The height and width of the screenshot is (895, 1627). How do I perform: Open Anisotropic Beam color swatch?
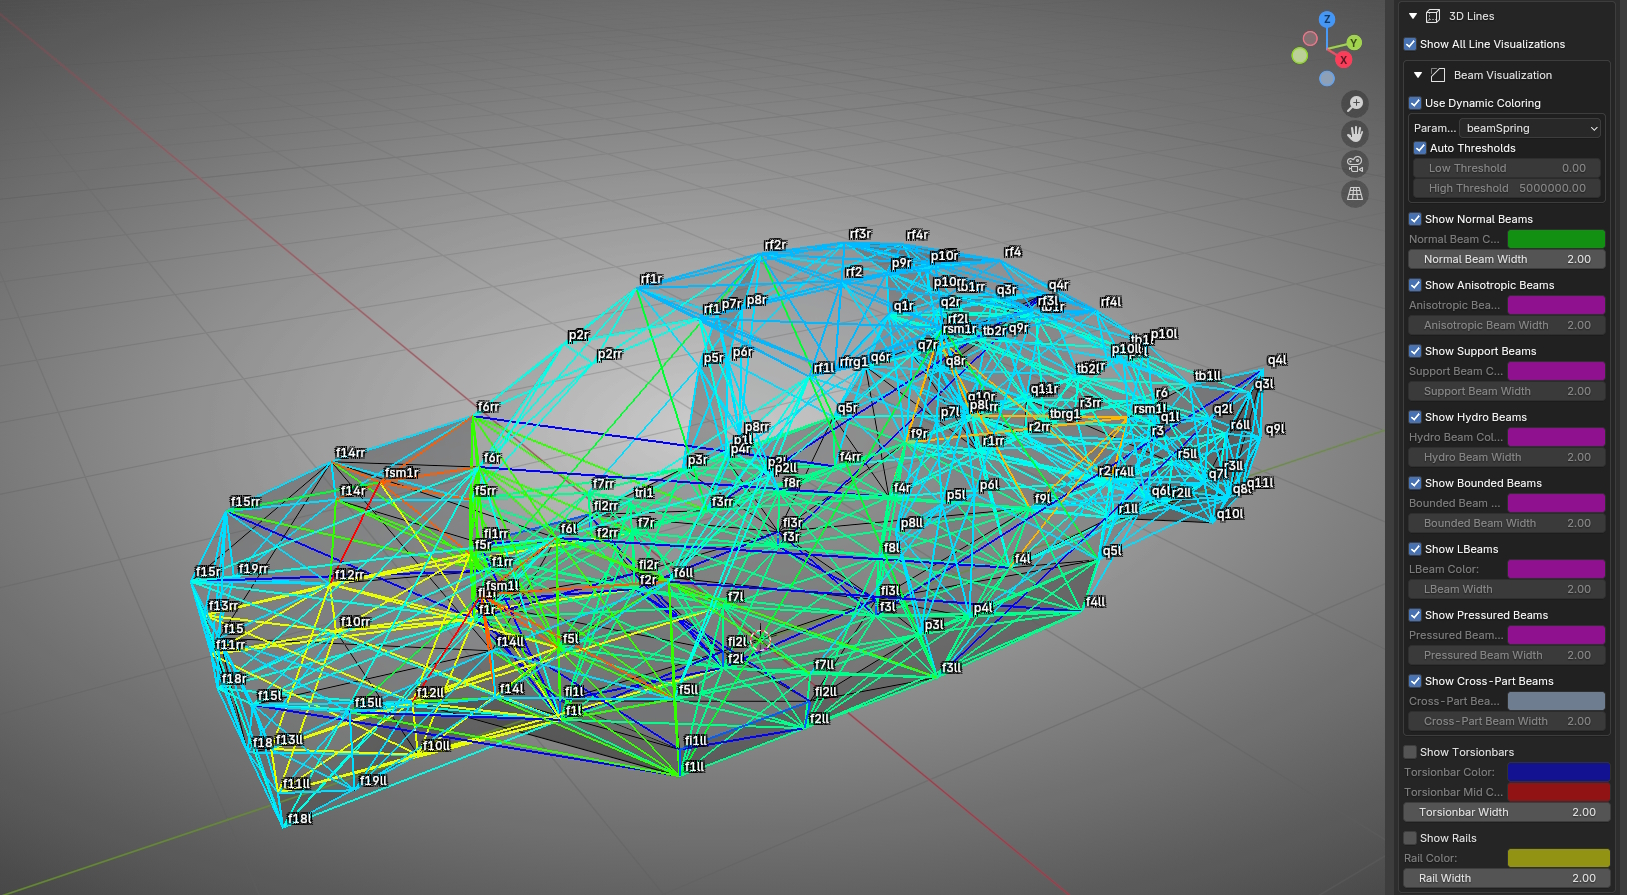tap(1556, 305)
